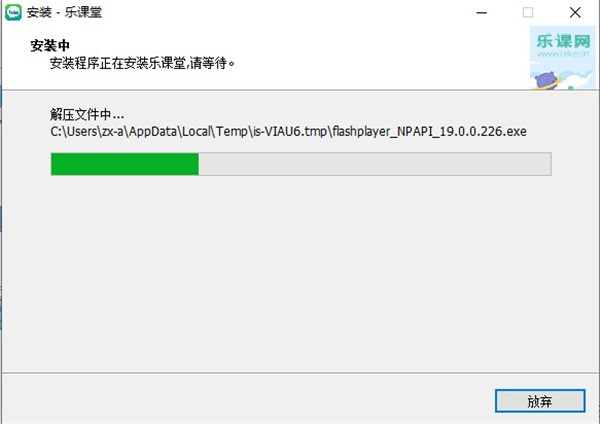Viewport: 600px width, 424px height.
Task: Minimize the installer window
Action: (481, 13)
